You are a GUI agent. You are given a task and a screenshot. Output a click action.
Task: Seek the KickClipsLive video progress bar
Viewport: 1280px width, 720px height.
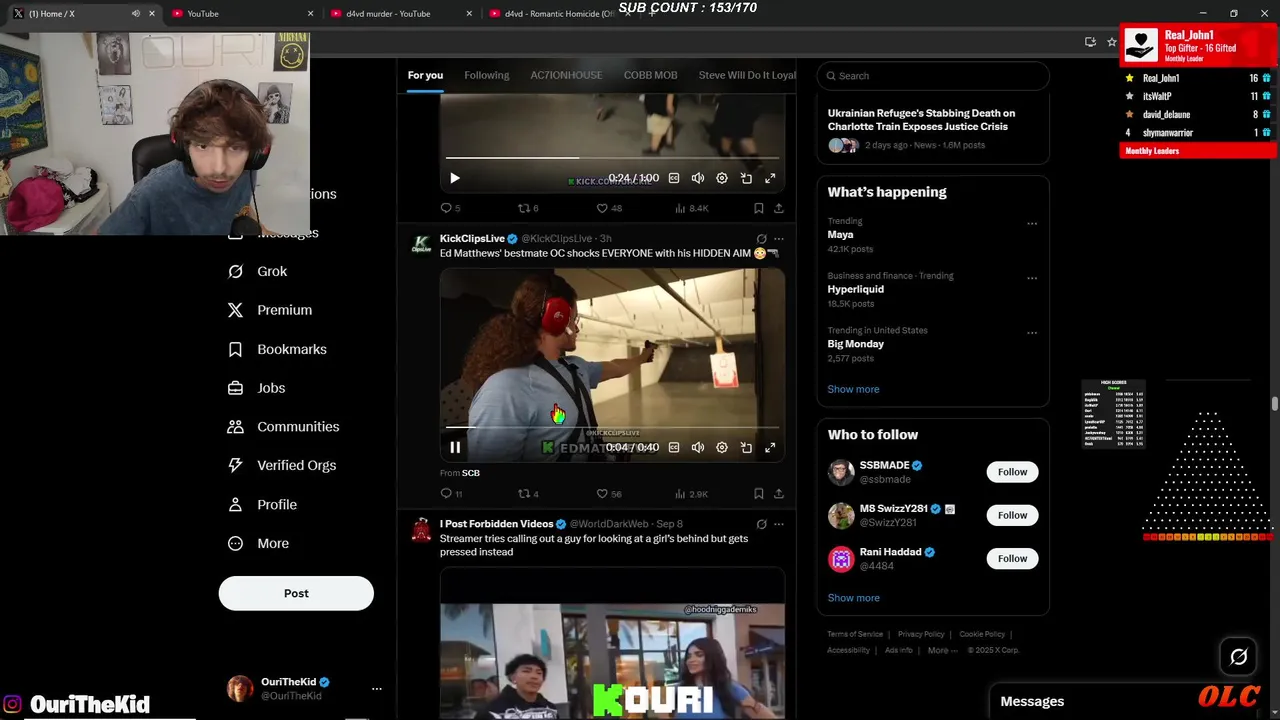pyautogui.click(x=612, y=428)
